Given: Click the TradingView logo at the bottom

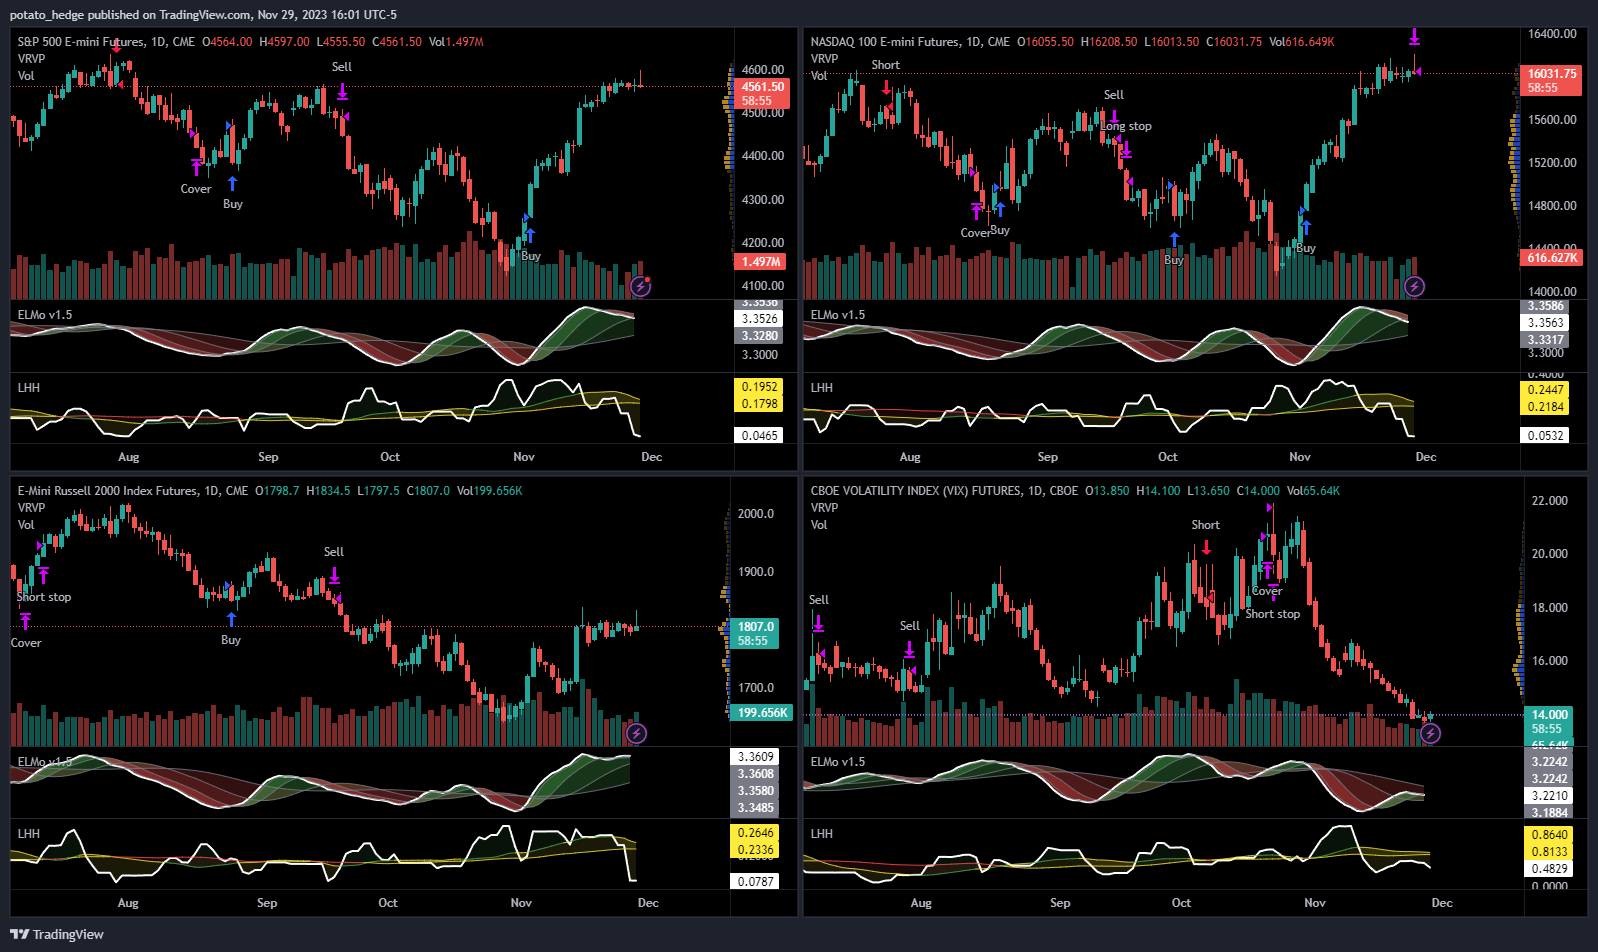Looking at the screenshot, I should click(57, 934).
